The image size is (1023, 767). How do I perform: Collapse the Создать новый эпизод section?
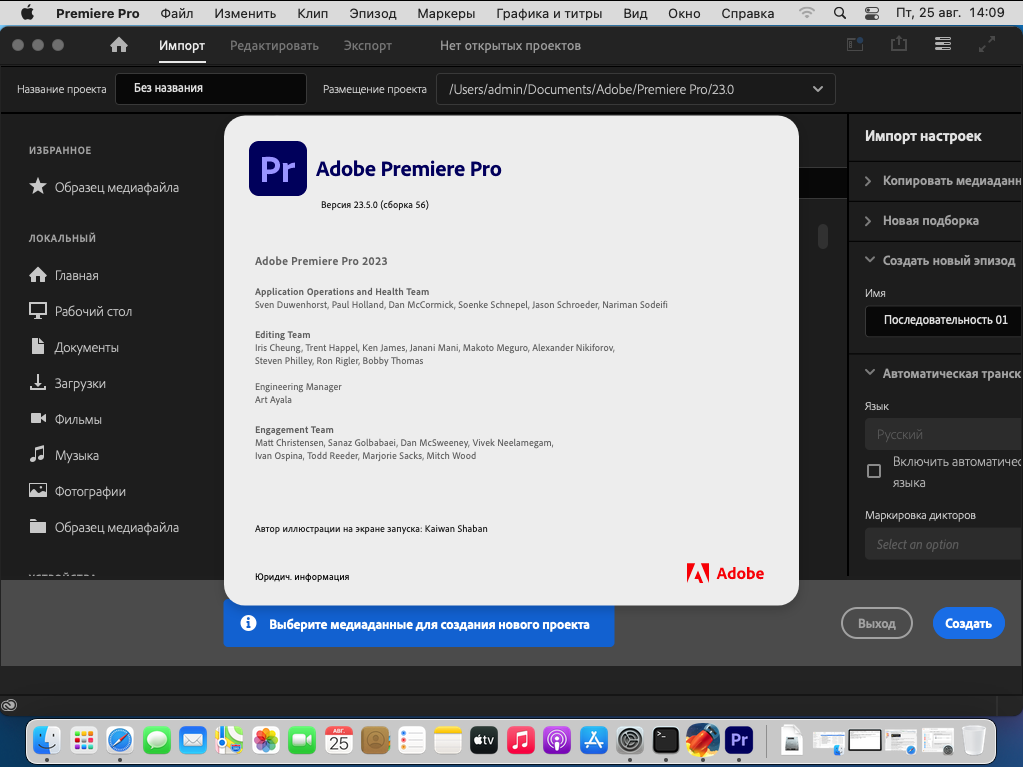tap(940, 260)
